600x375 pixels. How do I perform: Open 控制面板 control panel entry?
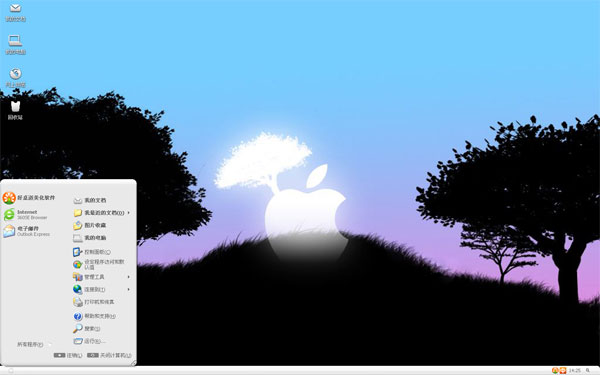pos(92,252)
